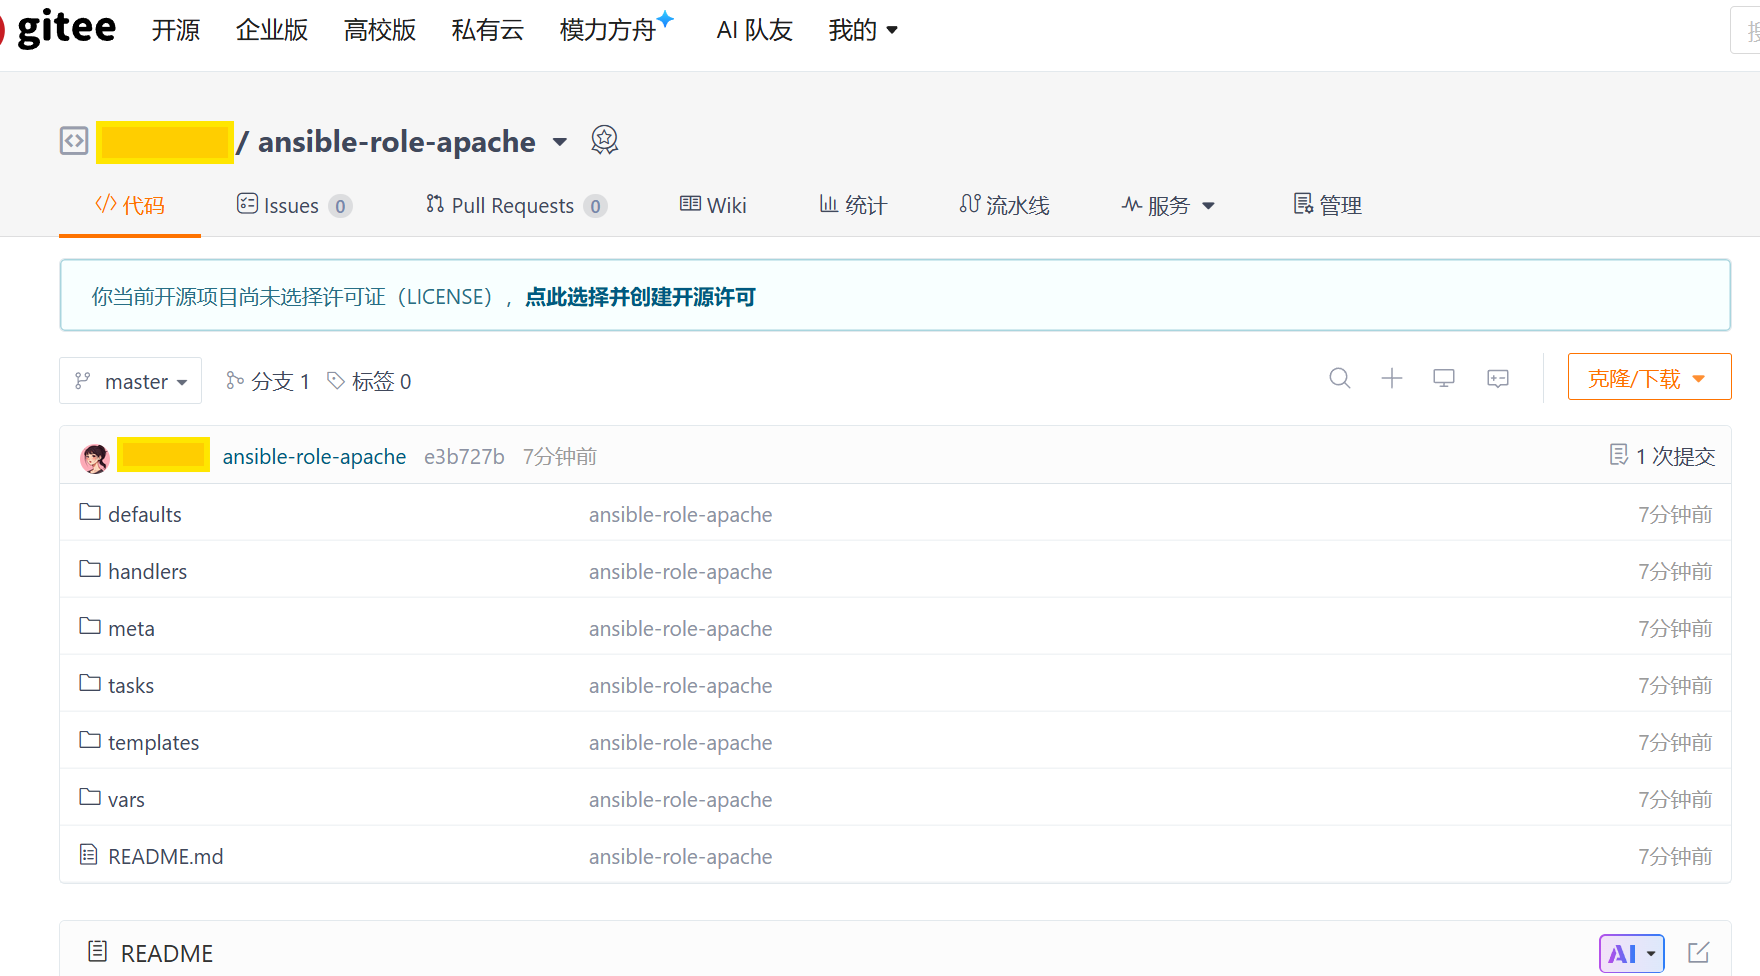Expand the 克隆/下载 dropdown button
The image size is (1760, 976).
click(x=1649, y=377)
